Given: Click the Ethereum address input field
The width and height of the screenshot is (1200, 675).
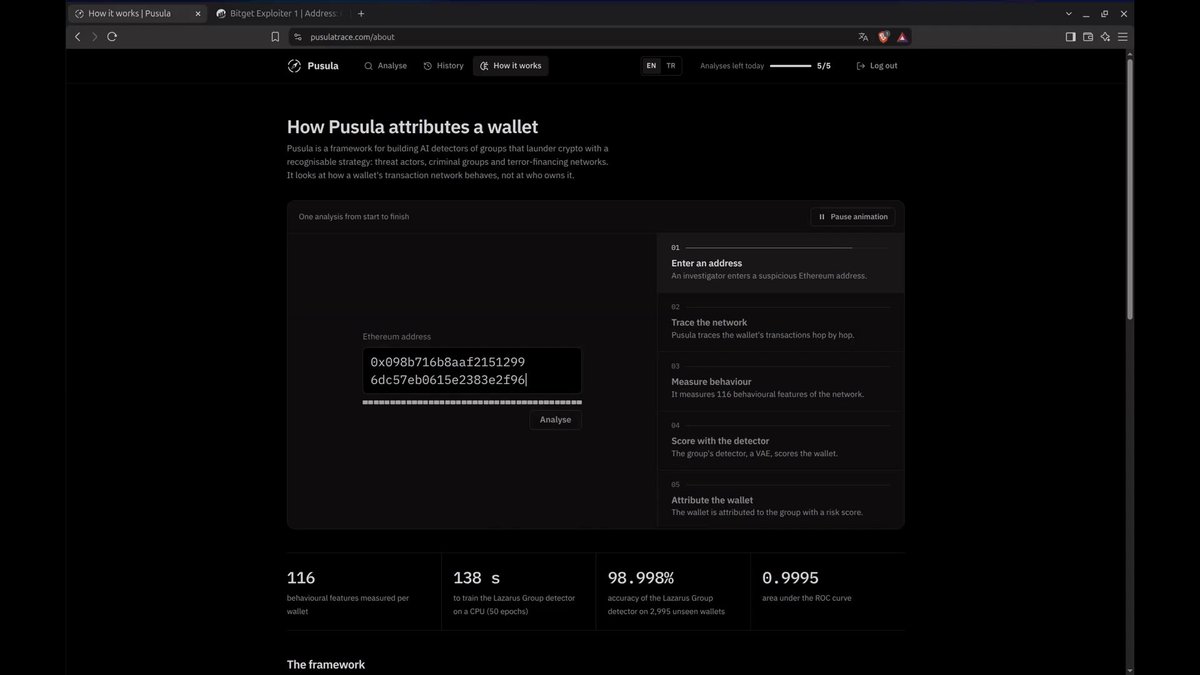Looking at the screenshot, I should 472,371.
